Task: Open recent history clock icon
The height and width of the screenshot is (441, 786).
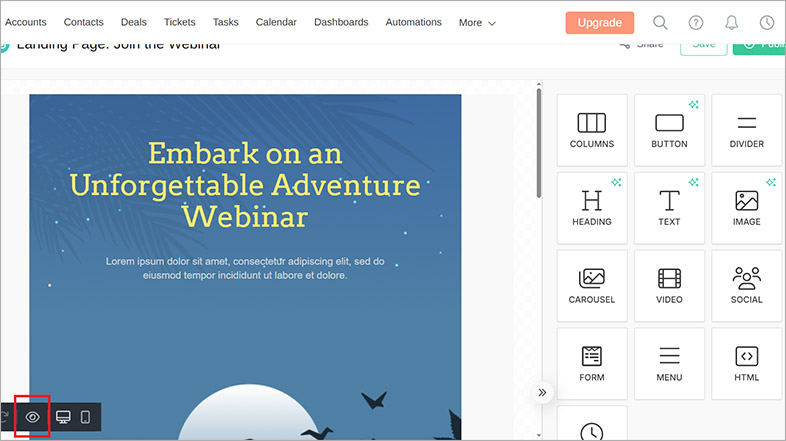Action: pyautogui.click(x=767, y=23)
